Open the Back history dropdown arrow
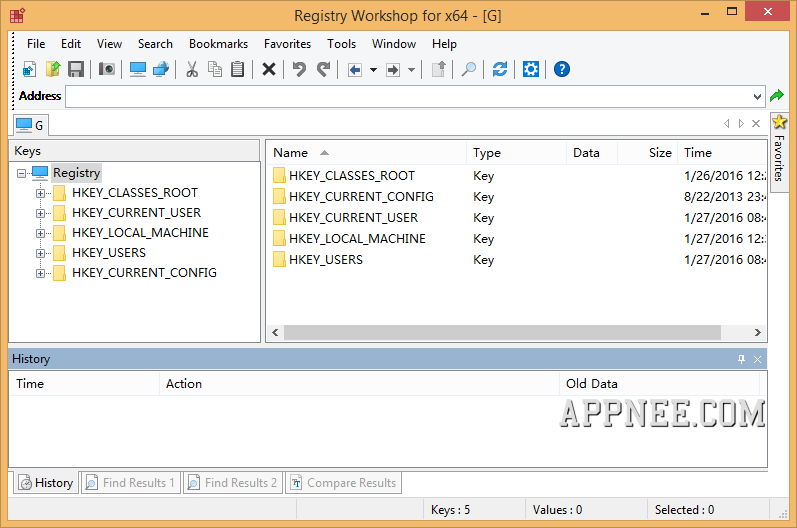Viewport: 797px width, 528px height. 373,70
